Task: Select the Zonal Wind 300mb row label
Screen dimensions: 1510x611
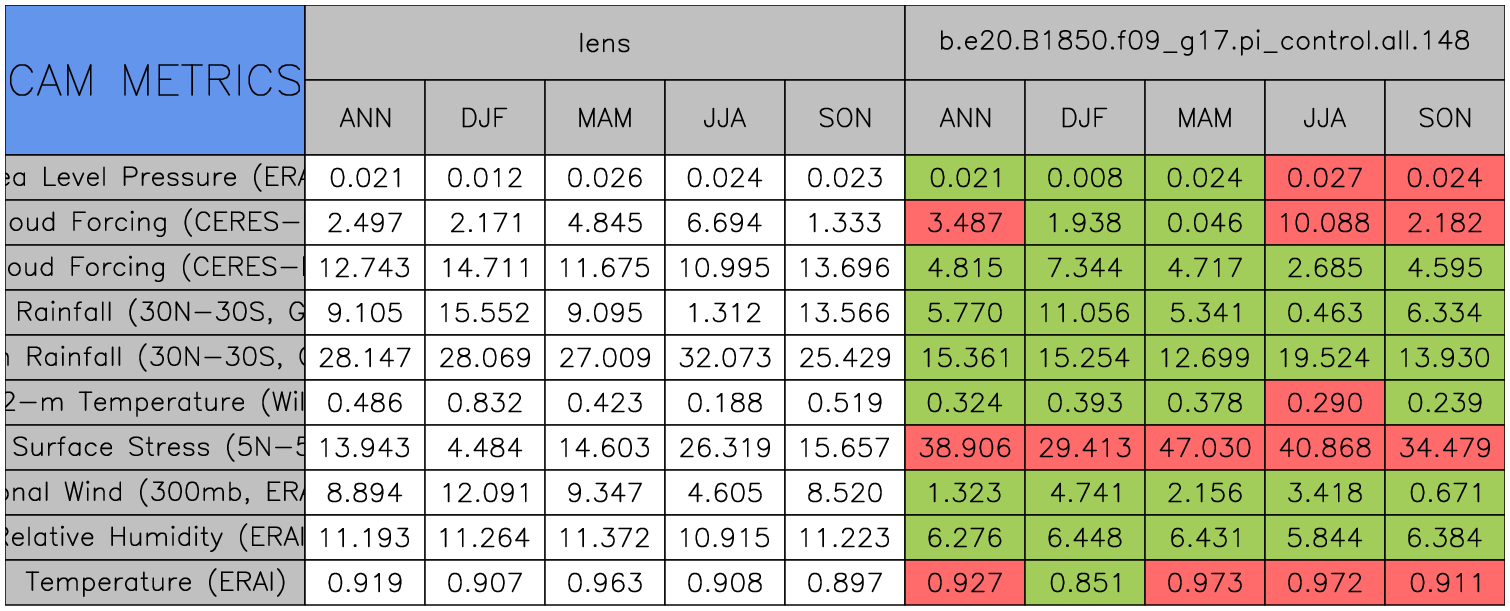Action: 155,492
